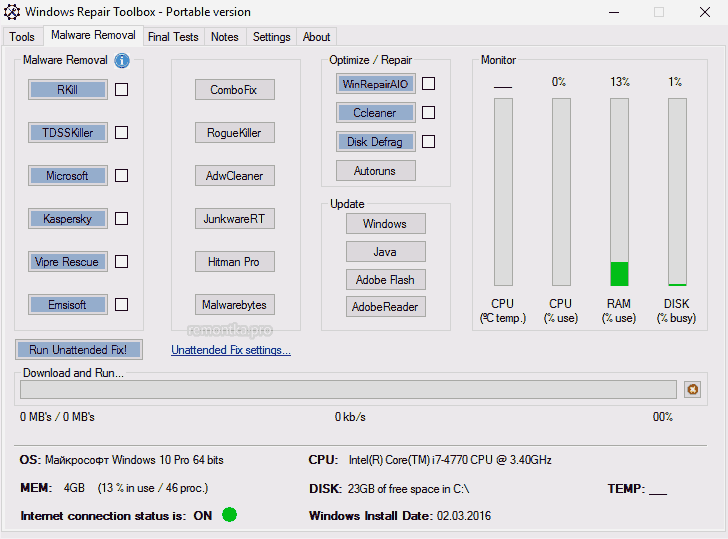Click the Intel Core i7-4770 CPU text
This screenshot has width=728, height=539.
click(x=450, y=460)
